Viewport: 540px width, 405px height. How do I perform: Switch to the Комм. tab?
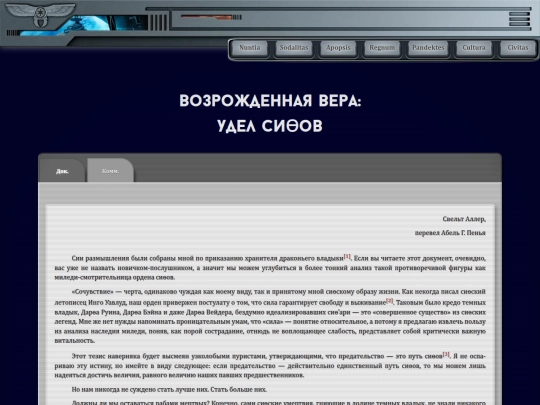click(x=111, y=171)
